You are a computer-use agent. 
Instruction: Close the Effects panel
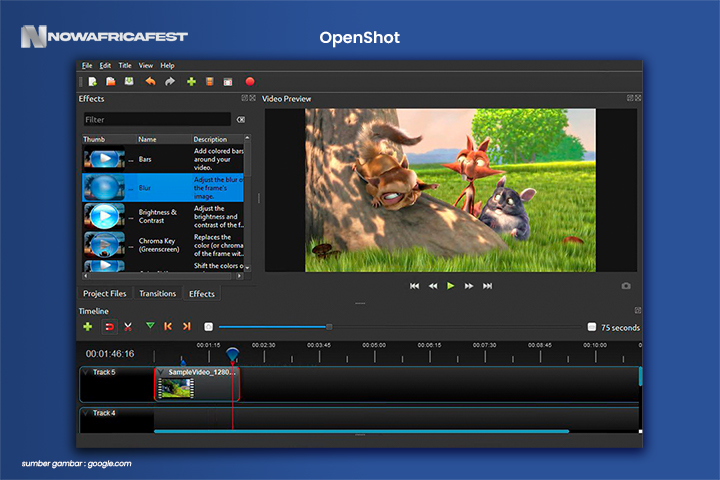[x=253, y=98]
